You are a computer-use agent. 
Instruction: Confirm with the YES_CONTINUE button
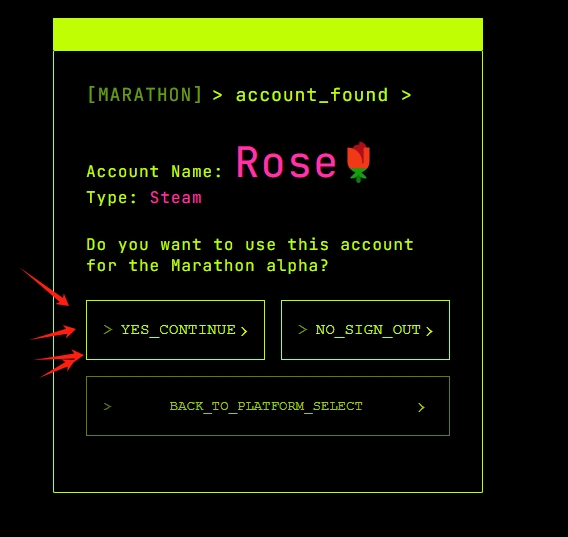click(175, 330)
